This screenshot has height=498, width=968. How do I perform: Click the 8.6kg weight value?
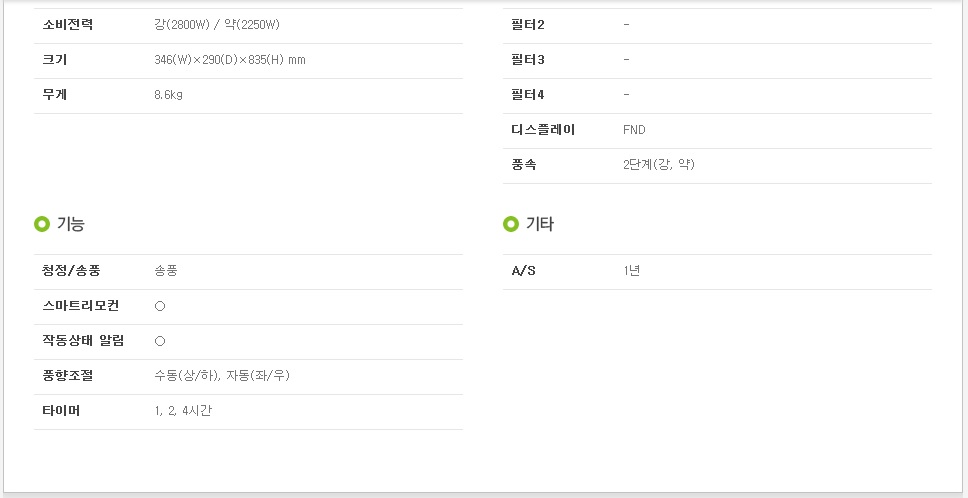pyautogui.click(x=169, y=95)
